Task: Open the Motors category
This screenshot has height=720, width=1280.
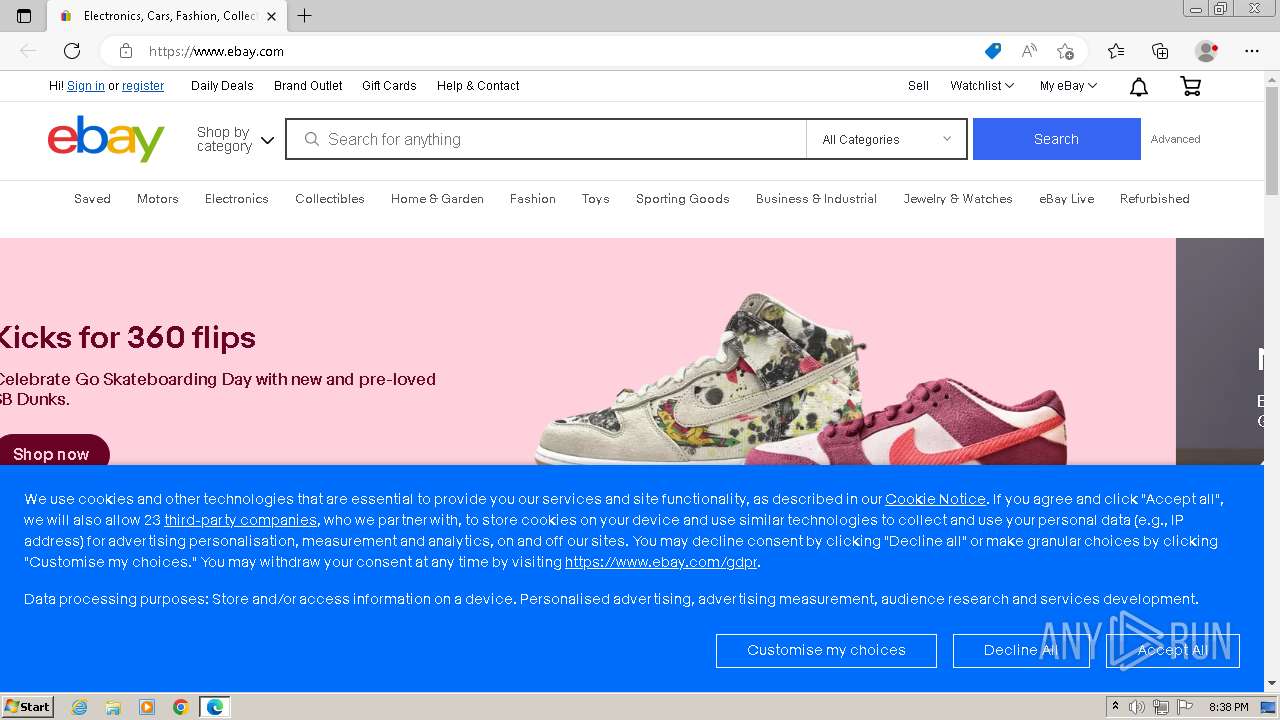Action: 158,199
